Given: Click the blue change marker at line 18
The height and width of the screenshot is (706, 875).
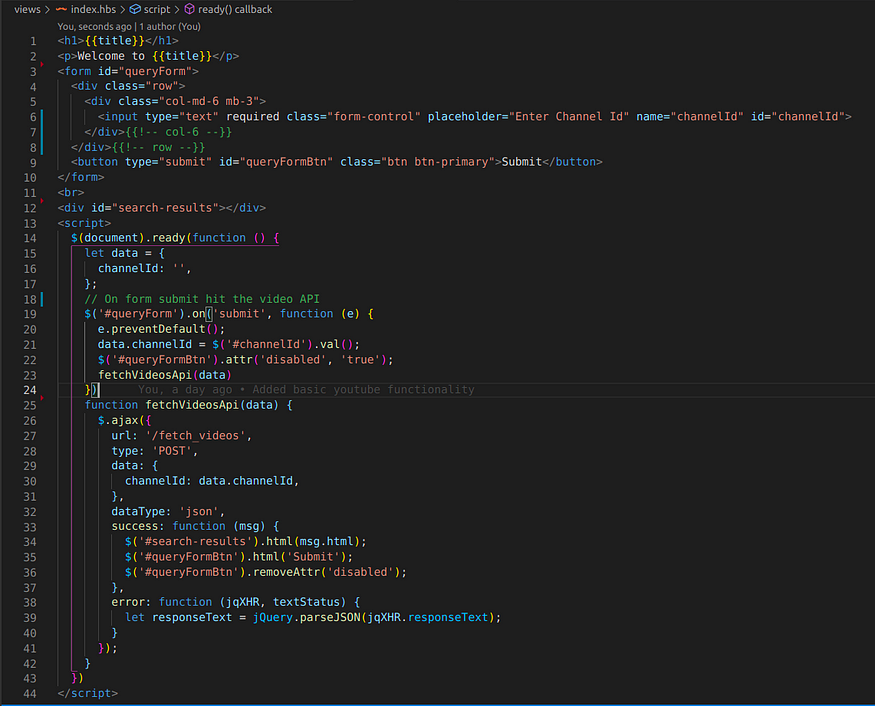Looking at the screenshot, I should tap(42, 299).
